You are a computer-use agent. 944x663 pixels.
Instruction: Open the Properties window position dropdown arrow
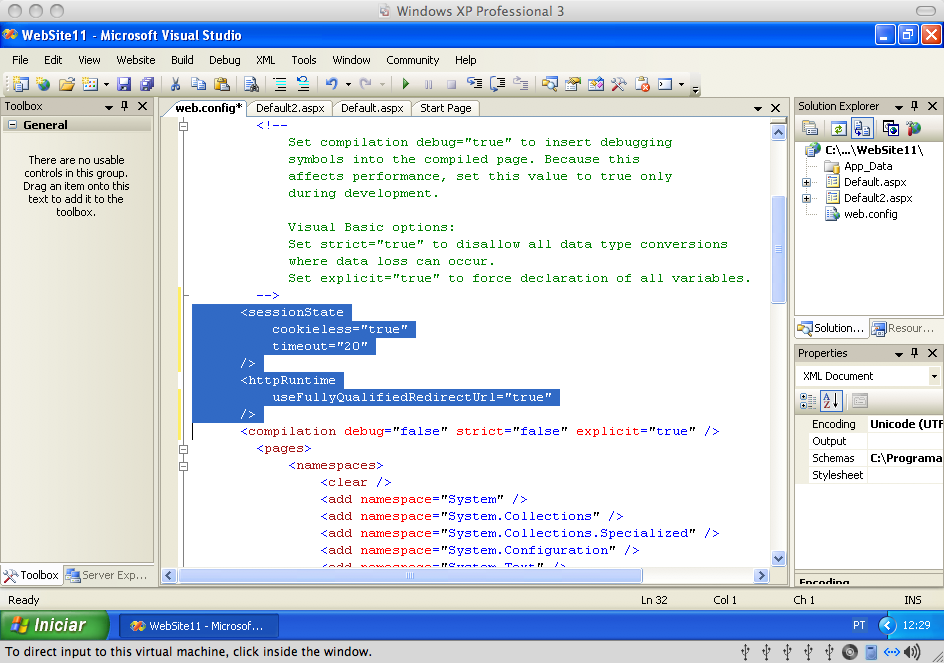(x=899, y=354)
